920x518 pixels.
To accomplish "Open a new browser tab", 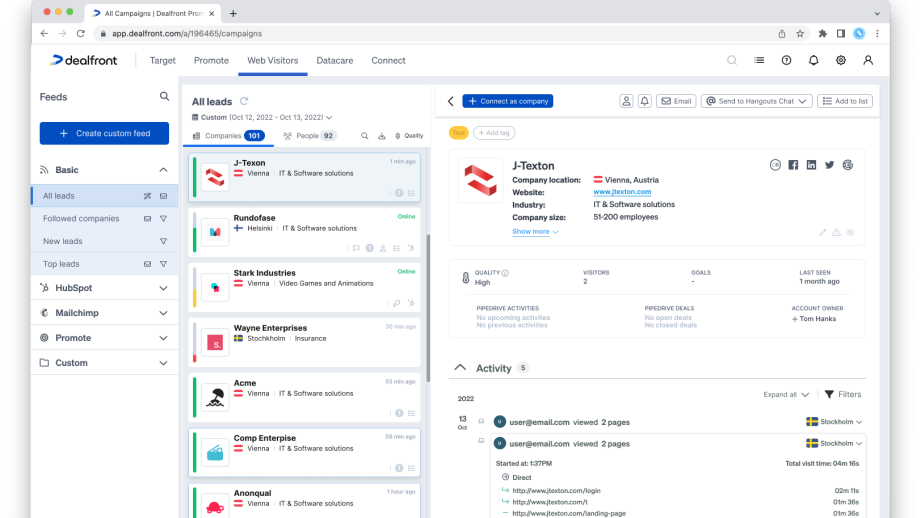I will click(x=233, y=13).
